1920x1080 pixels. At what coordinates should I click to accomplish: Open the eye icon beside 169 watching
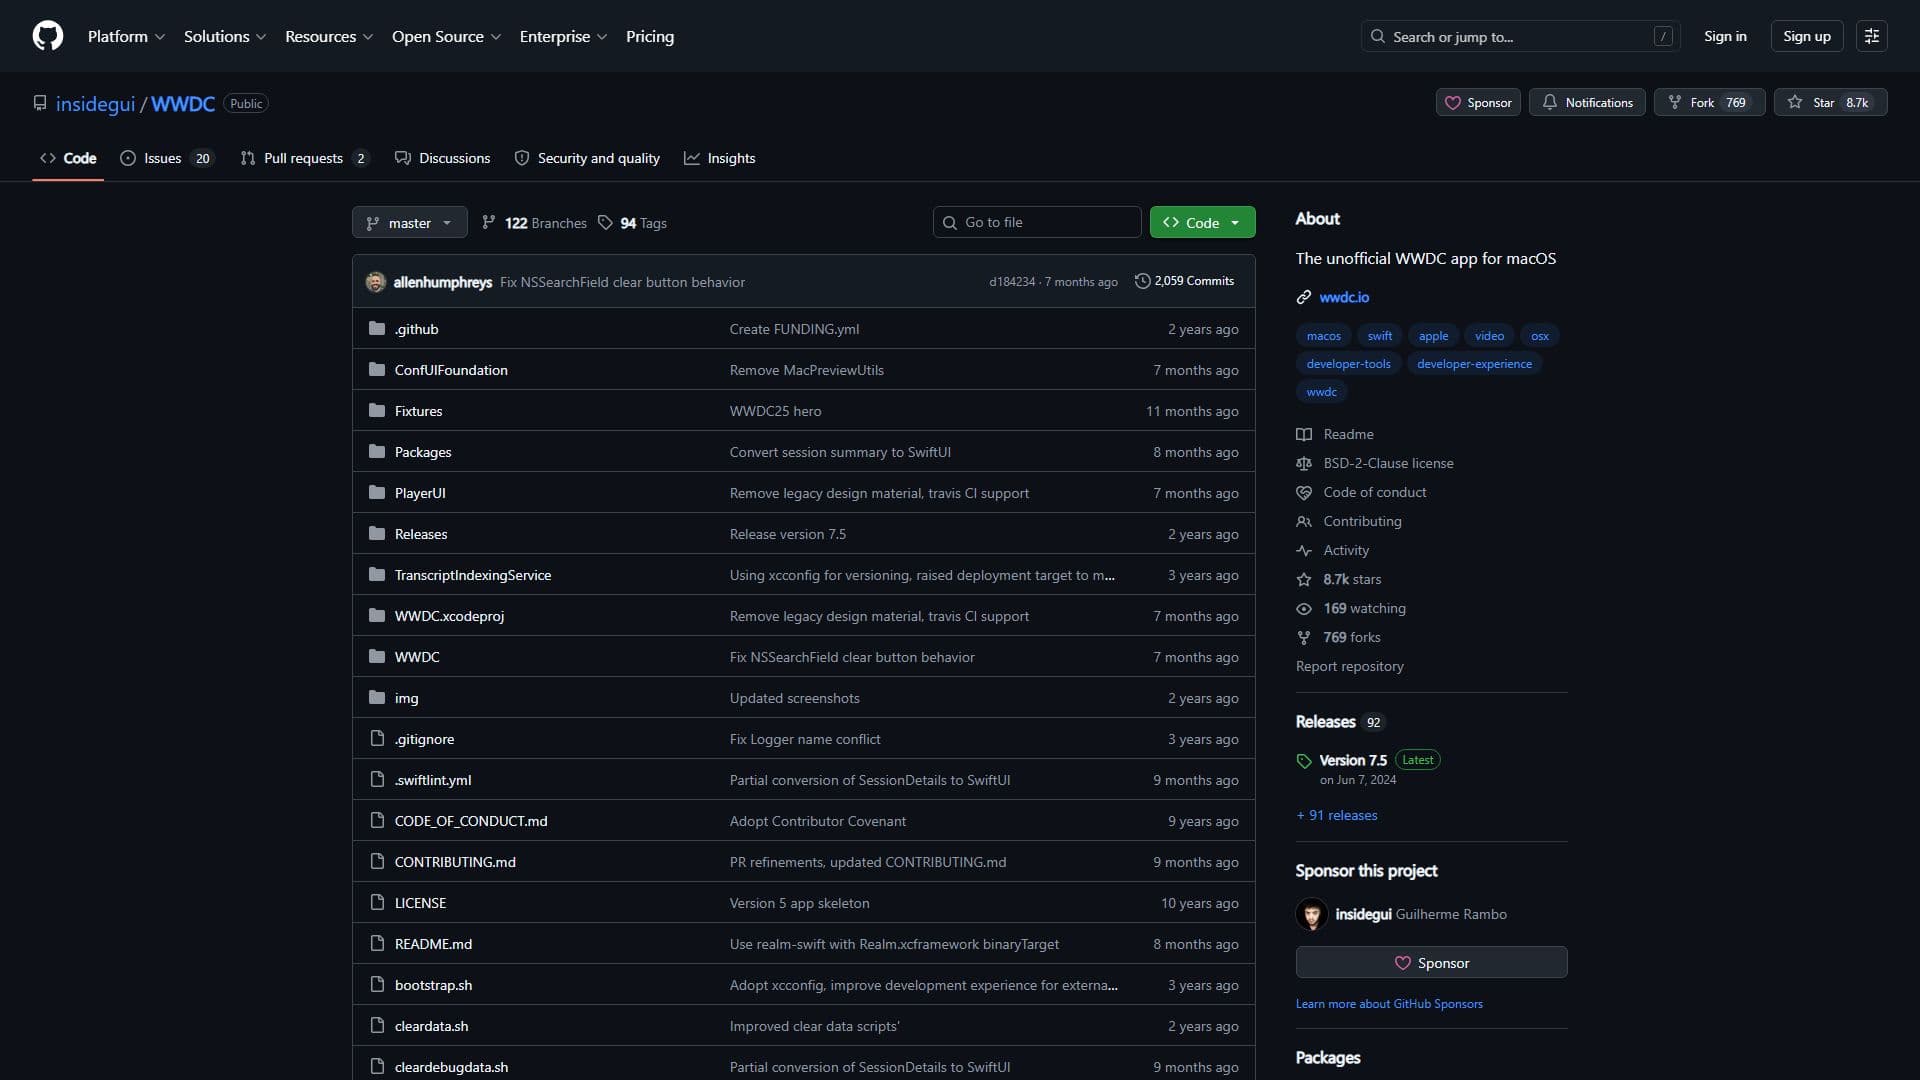coord(1304,608)
